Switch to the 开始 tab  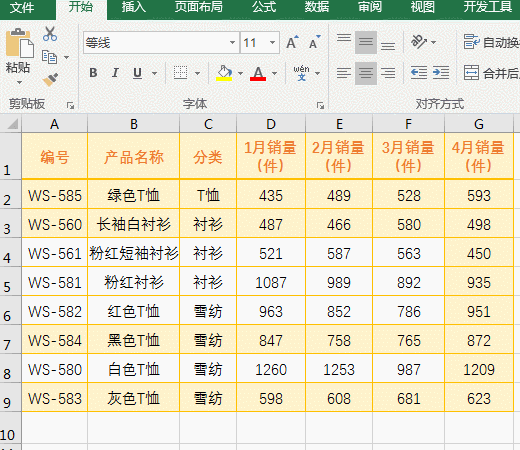[x=81, y=7]
